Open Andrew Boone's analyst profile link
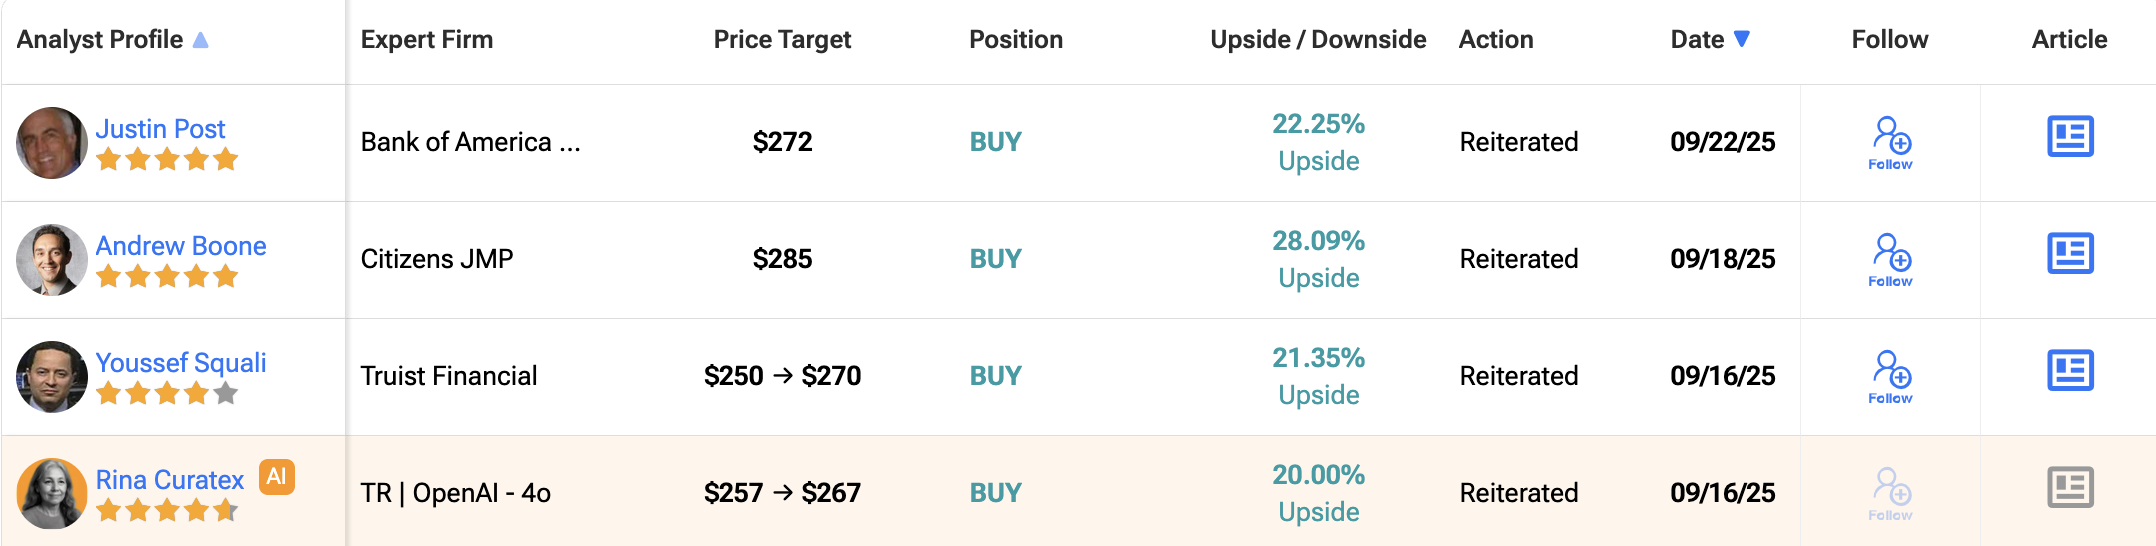 pos(181,246)
